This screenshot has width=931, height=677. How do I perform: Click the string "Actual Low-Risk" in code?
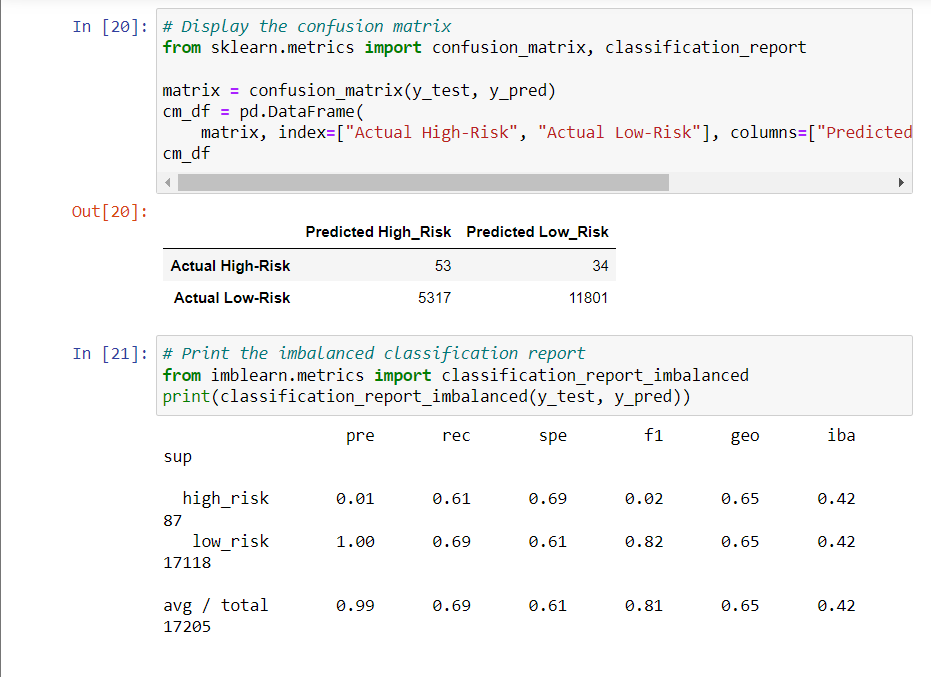619,132
